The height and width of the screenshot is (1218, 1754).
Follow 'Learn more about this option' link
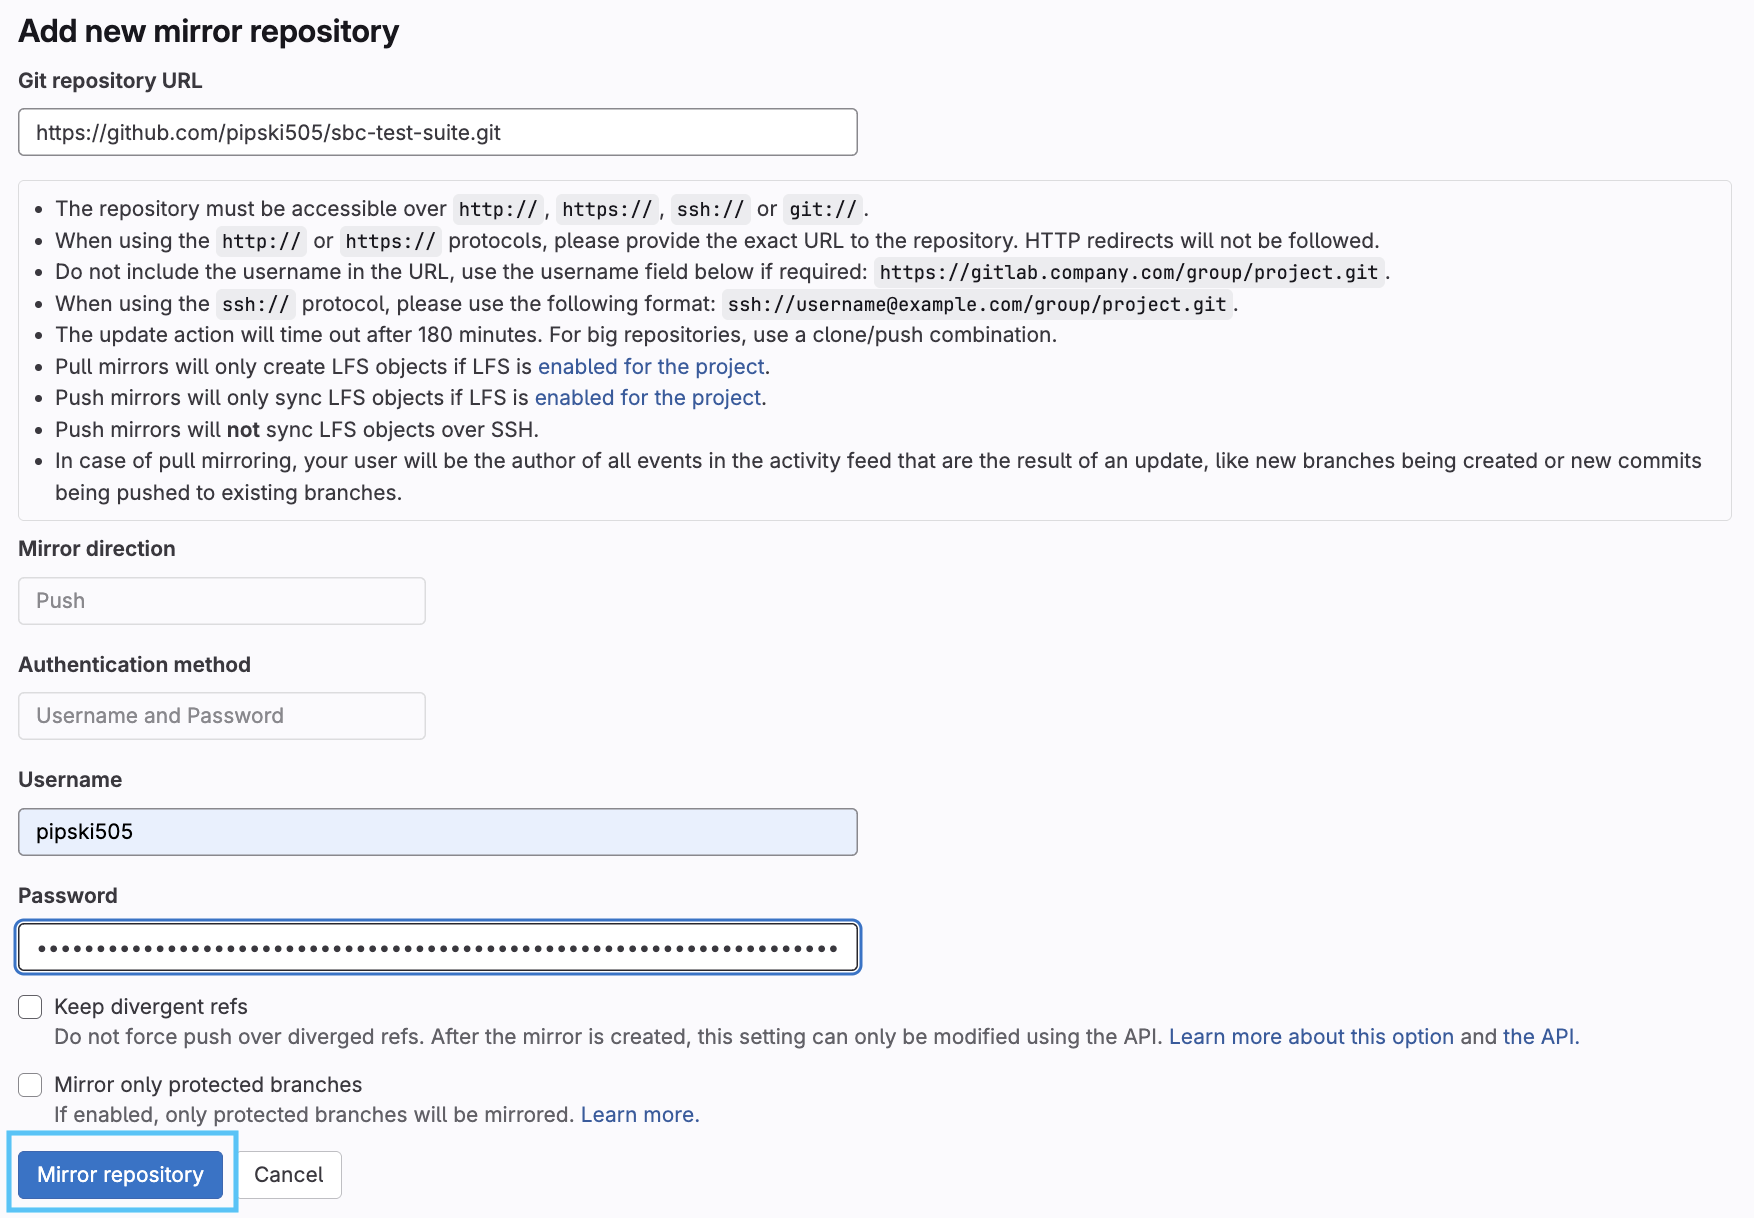(x=1311, y=1037)
